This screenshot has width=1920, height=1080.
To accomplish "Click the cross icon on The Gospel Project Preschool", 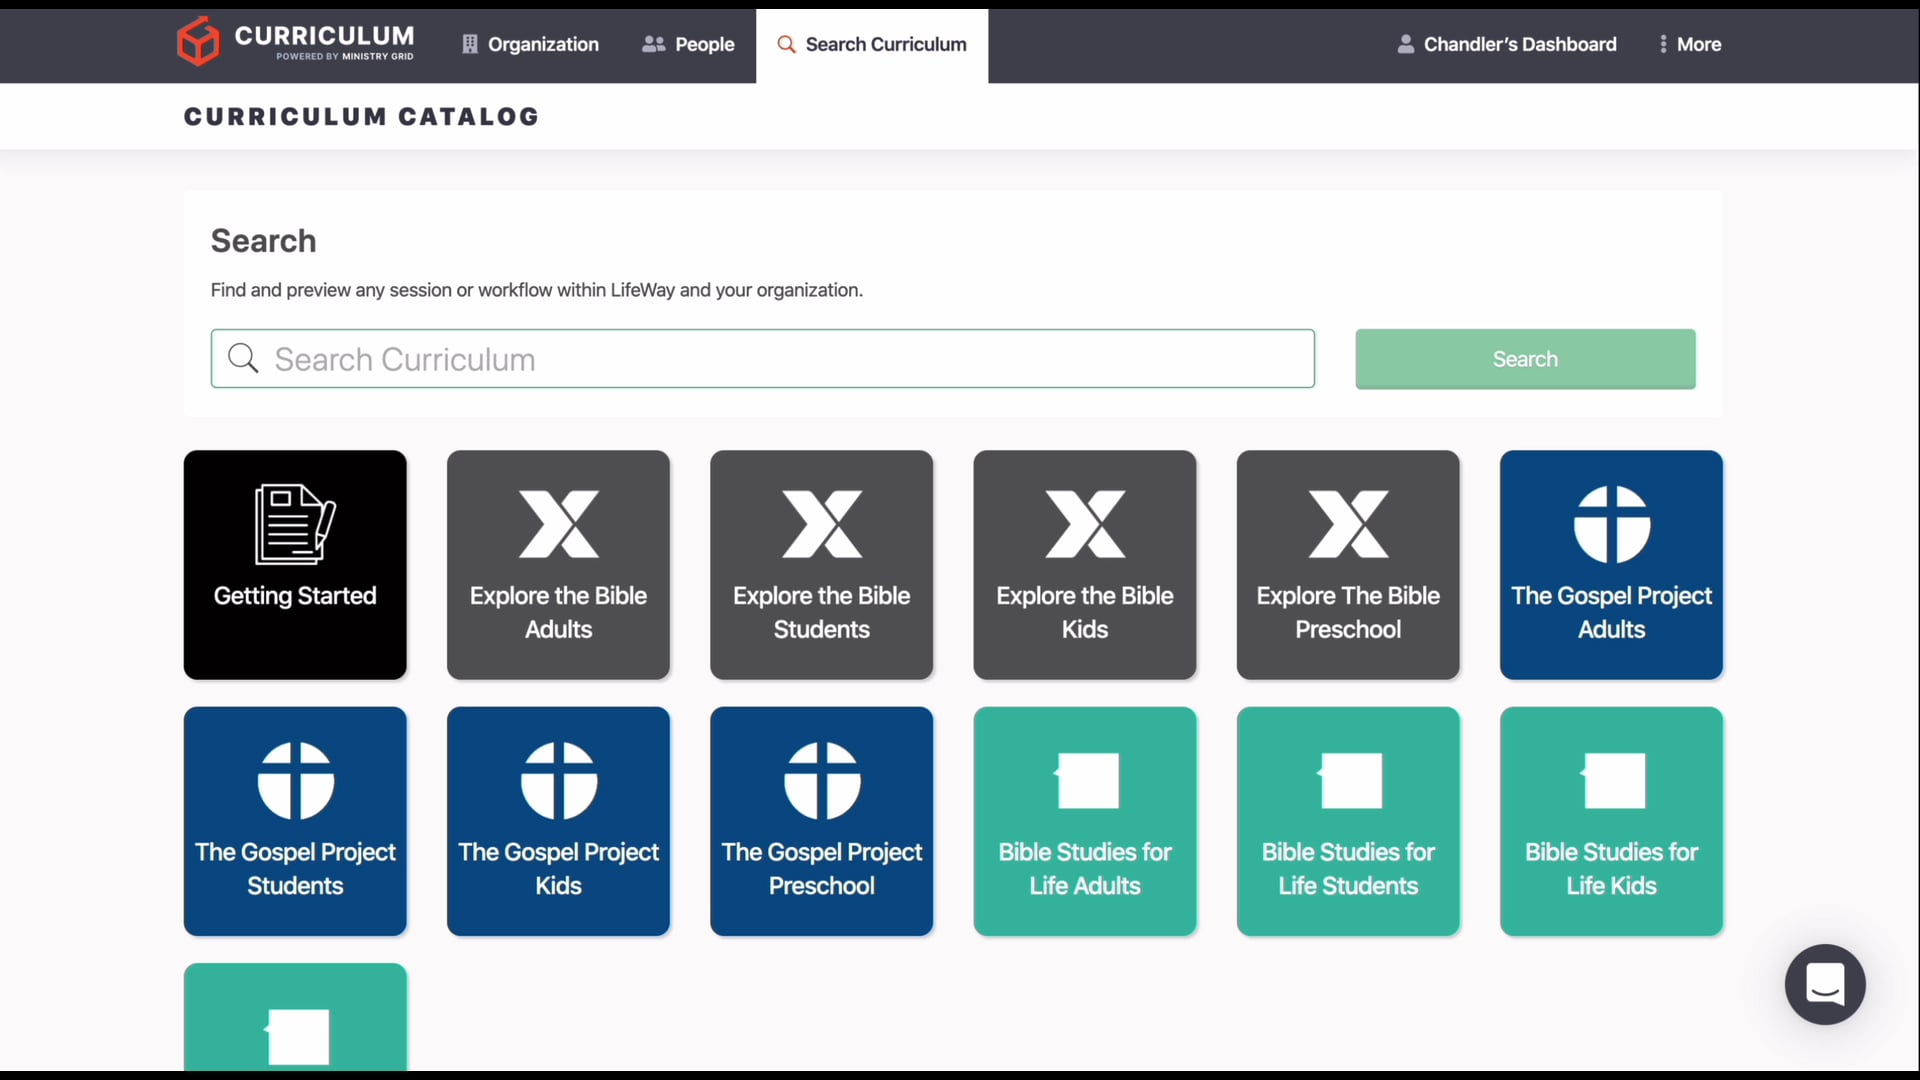I will [x=822, y=781].
